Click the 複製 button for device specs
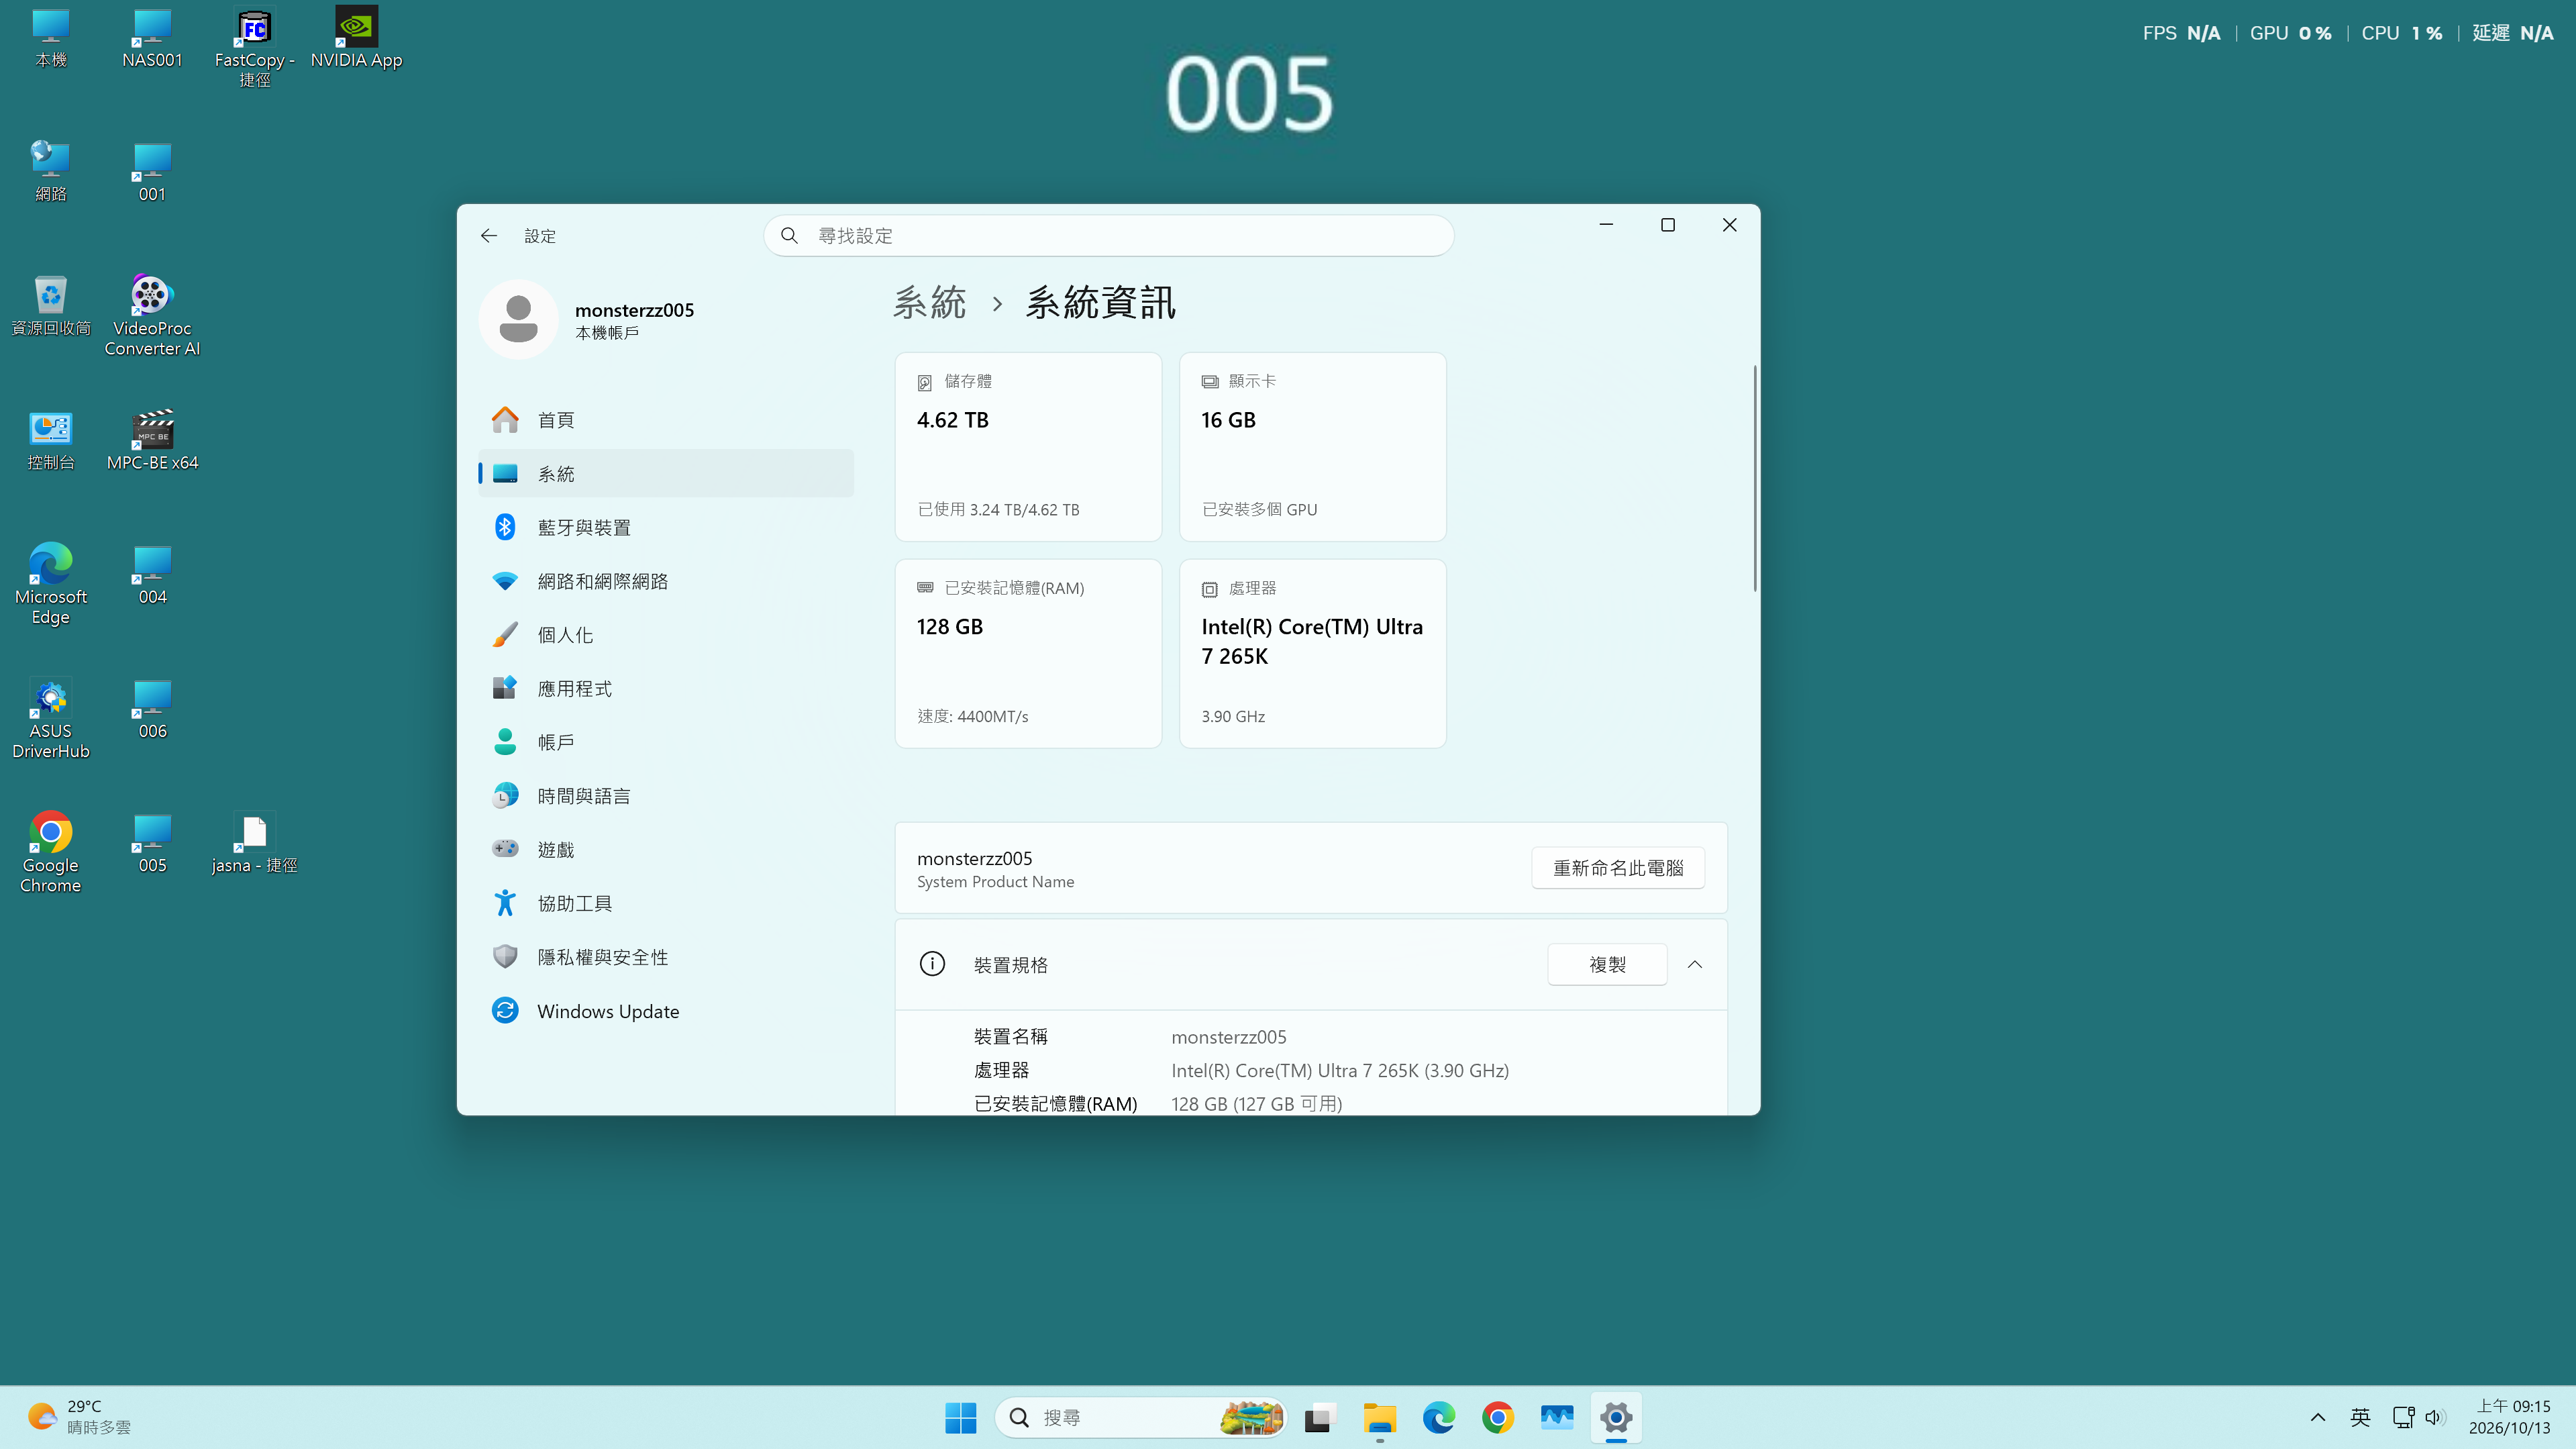Viewport: 2576px width, 1449px height. click(x=1607, y=964)
